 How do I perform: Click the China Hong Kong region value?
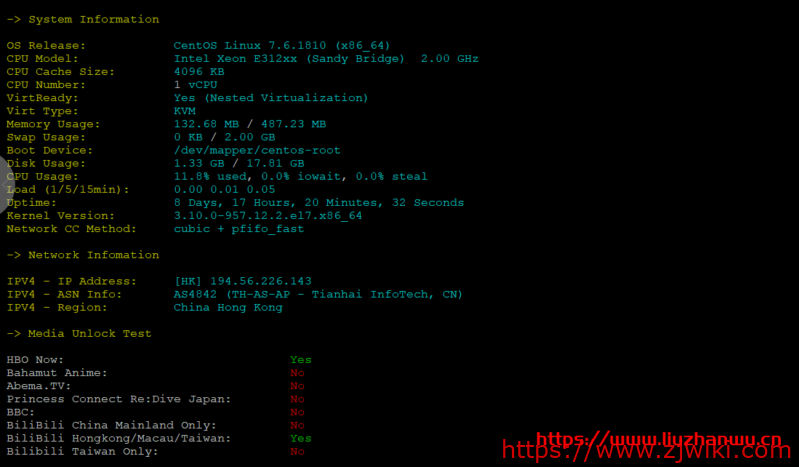(x=228, y=307)
